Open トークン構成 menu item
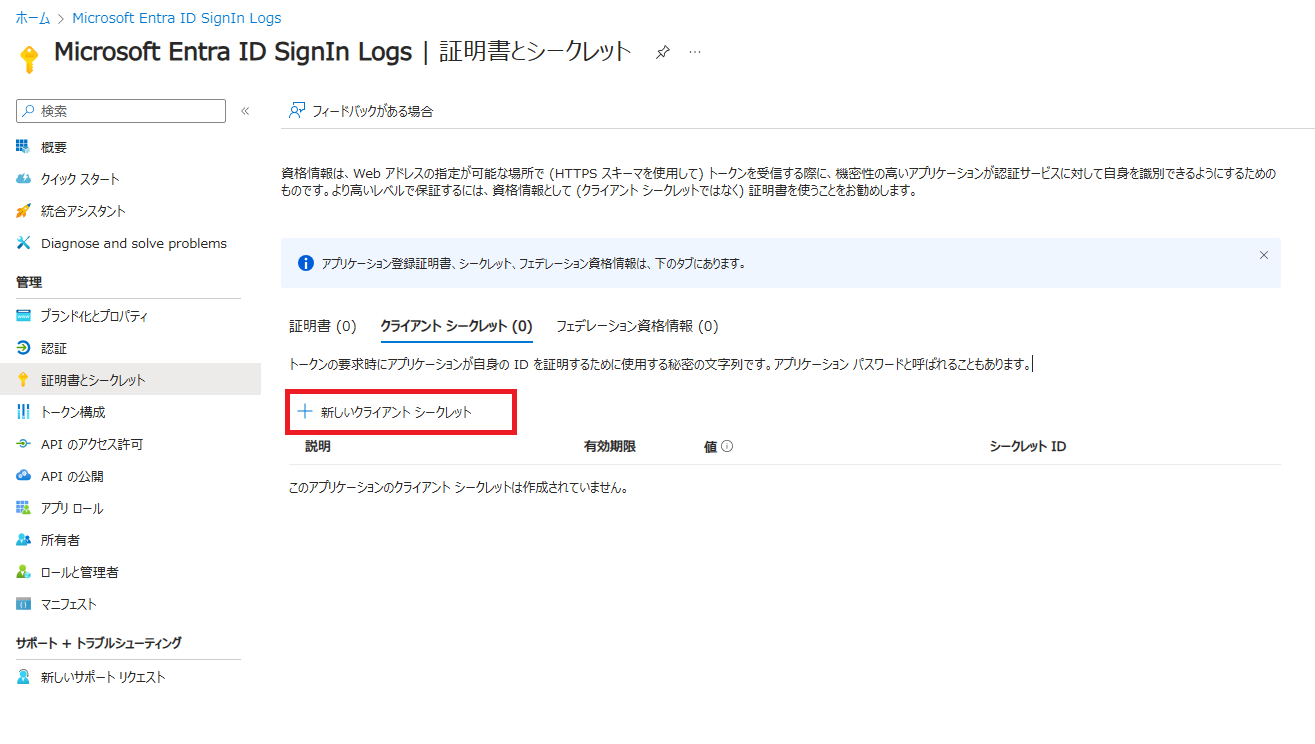Viewport: 1315px width, 744px height. tap(73, 412)
